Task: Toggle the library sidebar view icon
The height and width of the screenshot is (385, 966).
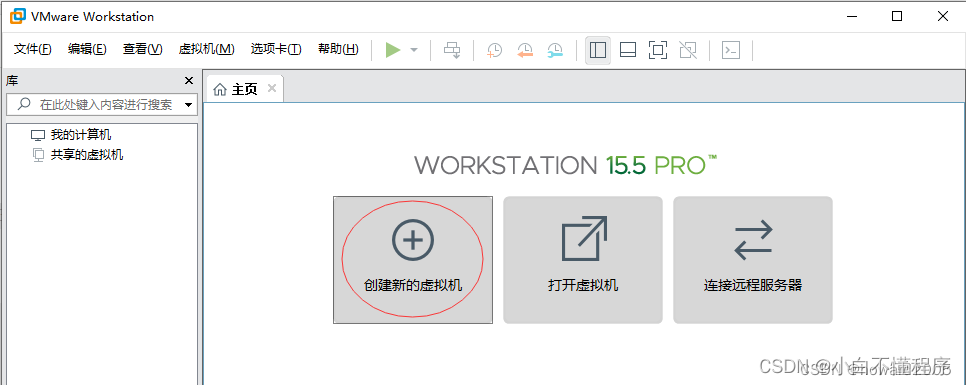Action: (x=598, y=51)
